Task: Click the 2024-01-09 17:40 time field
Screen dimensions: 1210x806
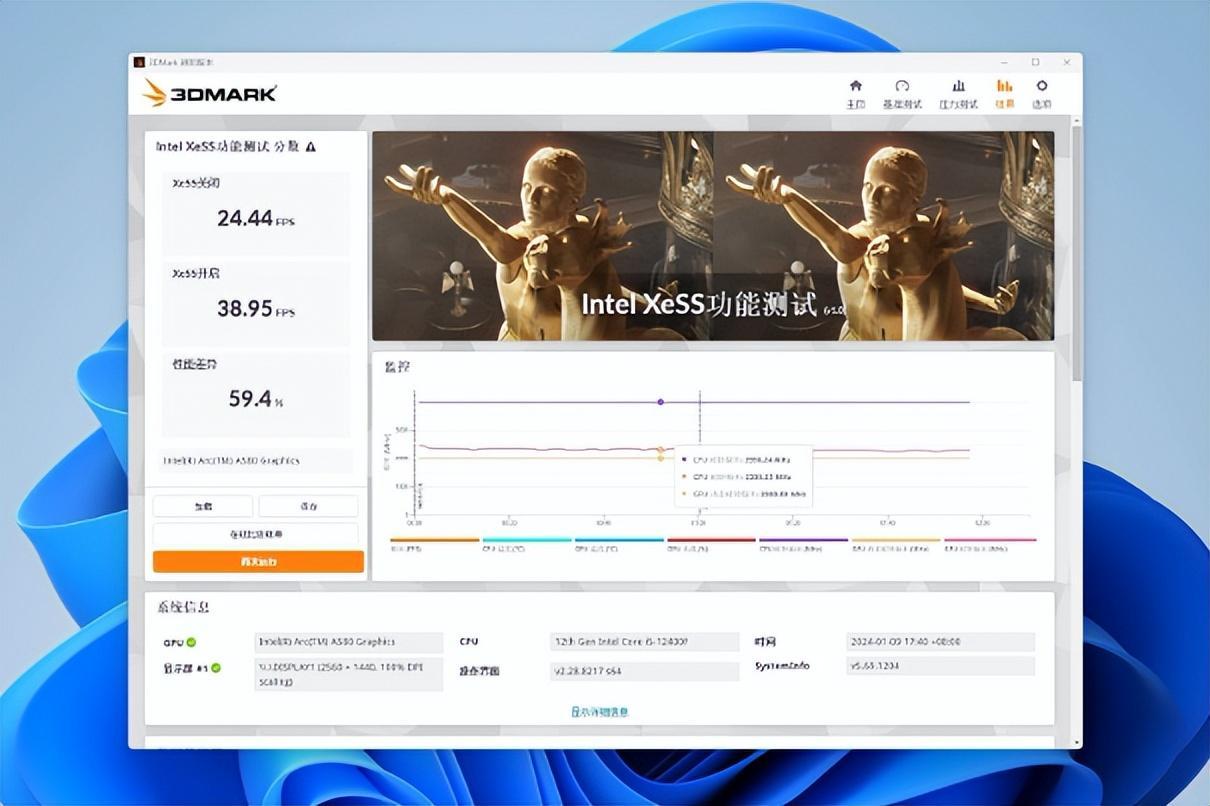Action: click(940, 642)
